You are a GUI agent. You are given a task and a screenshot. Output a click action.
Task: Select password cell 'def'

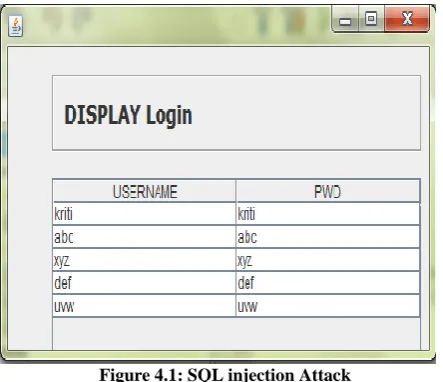(x=328, y=283)
